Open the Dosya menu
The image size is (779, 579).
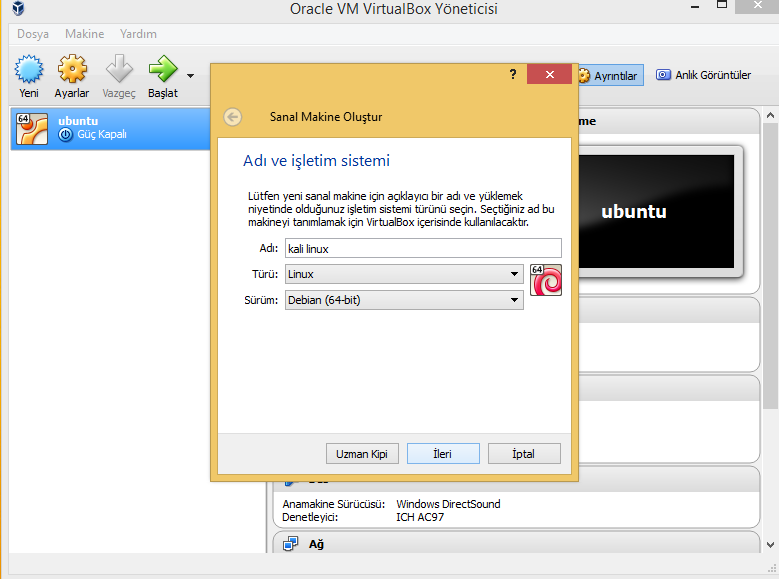point(33,34)
